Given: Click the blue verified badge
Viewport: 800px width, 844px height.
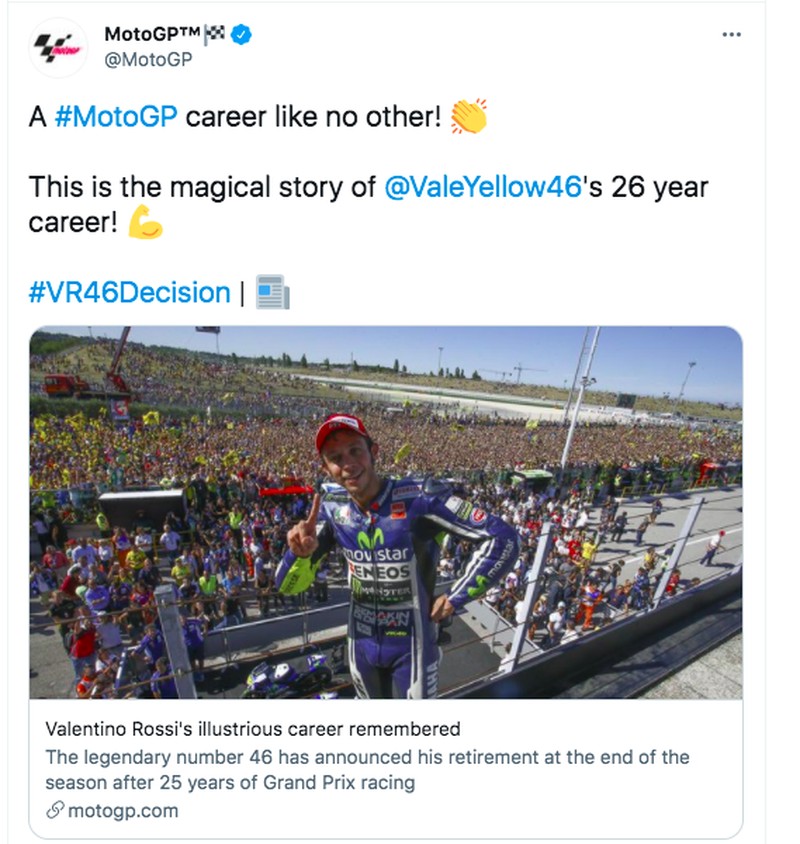Looking at the screenshot, I should pos(242,35).
